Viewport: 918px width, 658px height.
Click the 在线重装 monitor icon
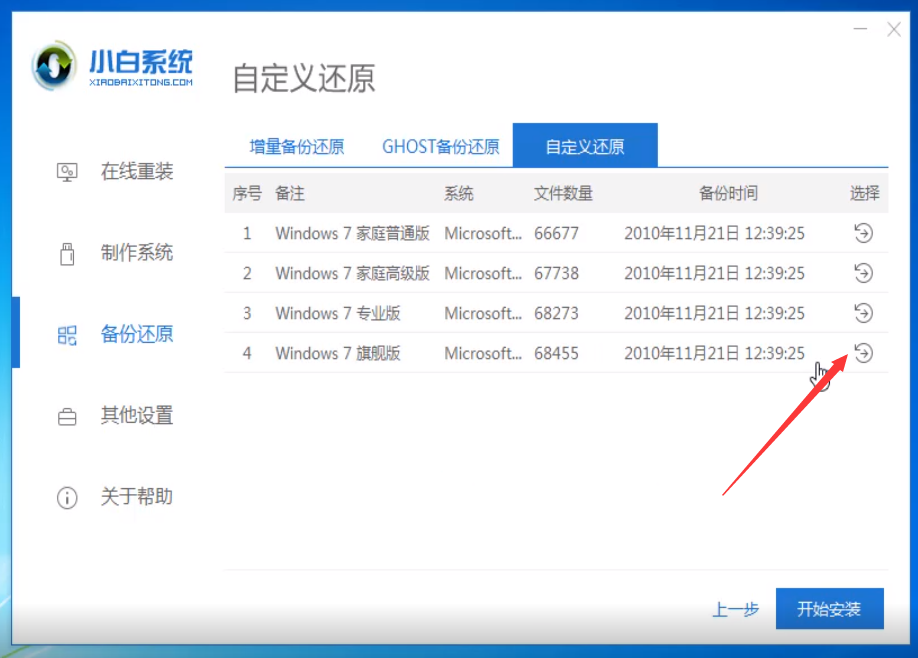(x=67, y=172)
